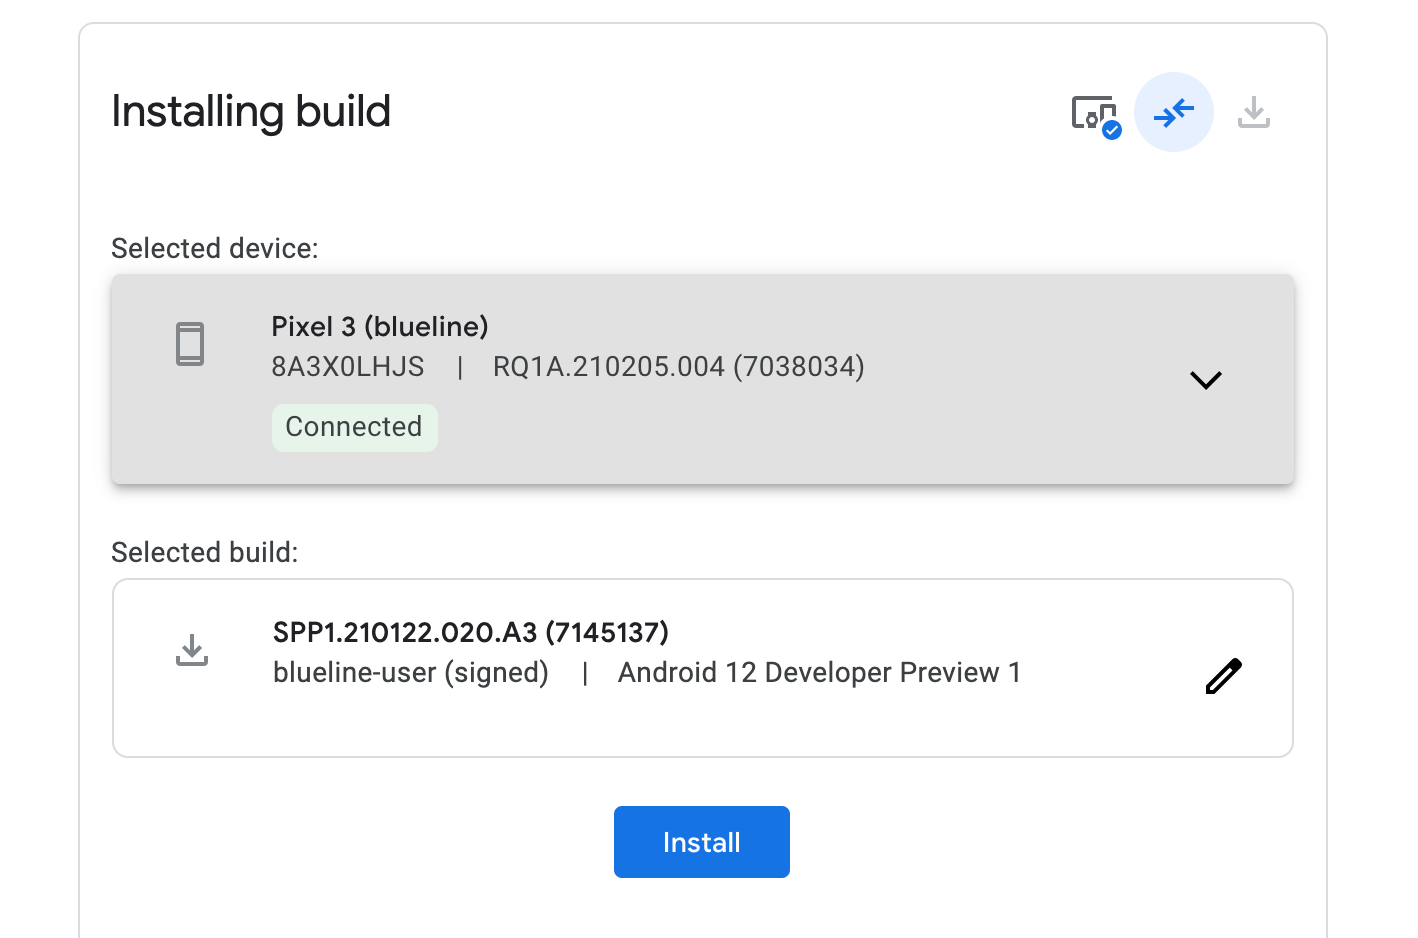Edit selected build with pencil icon
Image resolution: width=1418 pixels, height=938 pixels.
pos(1223,676)
